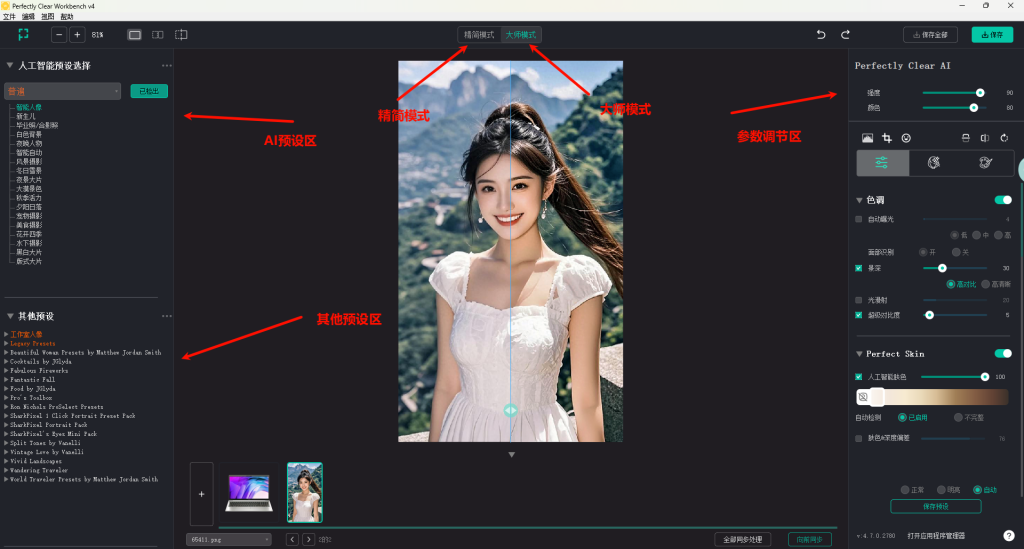
Task: Click the zoom in plus button
Action: click(77, 34)
